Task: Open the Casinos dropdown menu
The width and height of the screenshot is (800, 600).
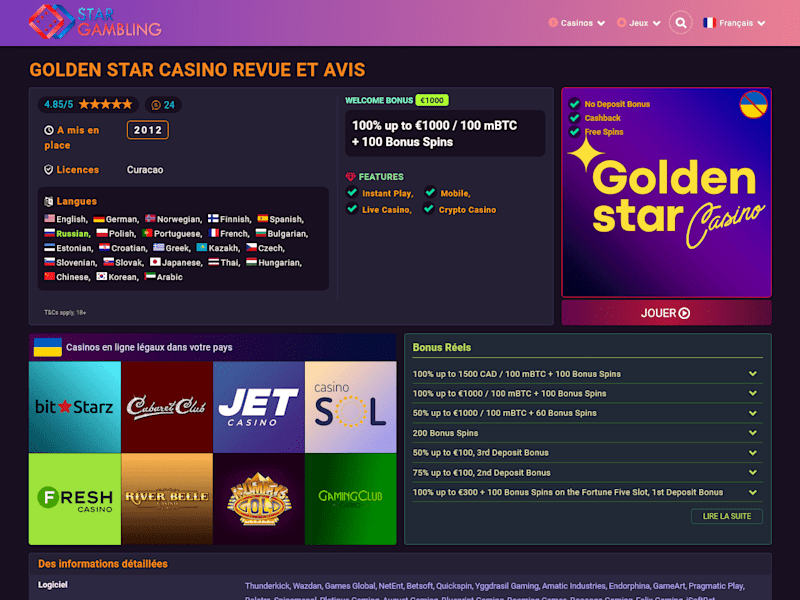Action: click(577, 23)
